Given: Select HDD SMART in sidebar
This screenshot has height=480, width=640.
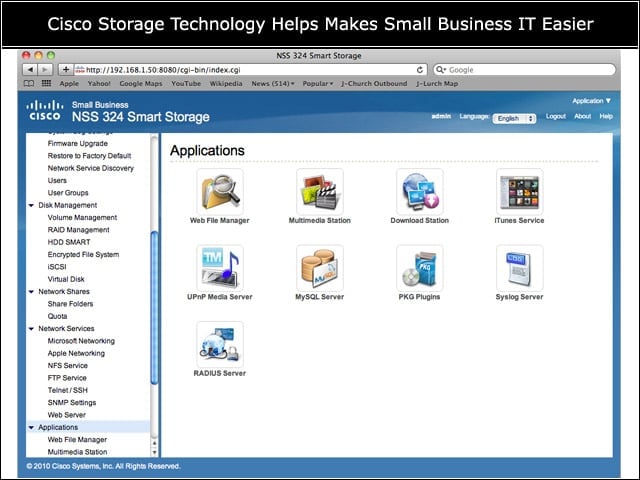Looking at the screenshot, I should click(69, 242).
